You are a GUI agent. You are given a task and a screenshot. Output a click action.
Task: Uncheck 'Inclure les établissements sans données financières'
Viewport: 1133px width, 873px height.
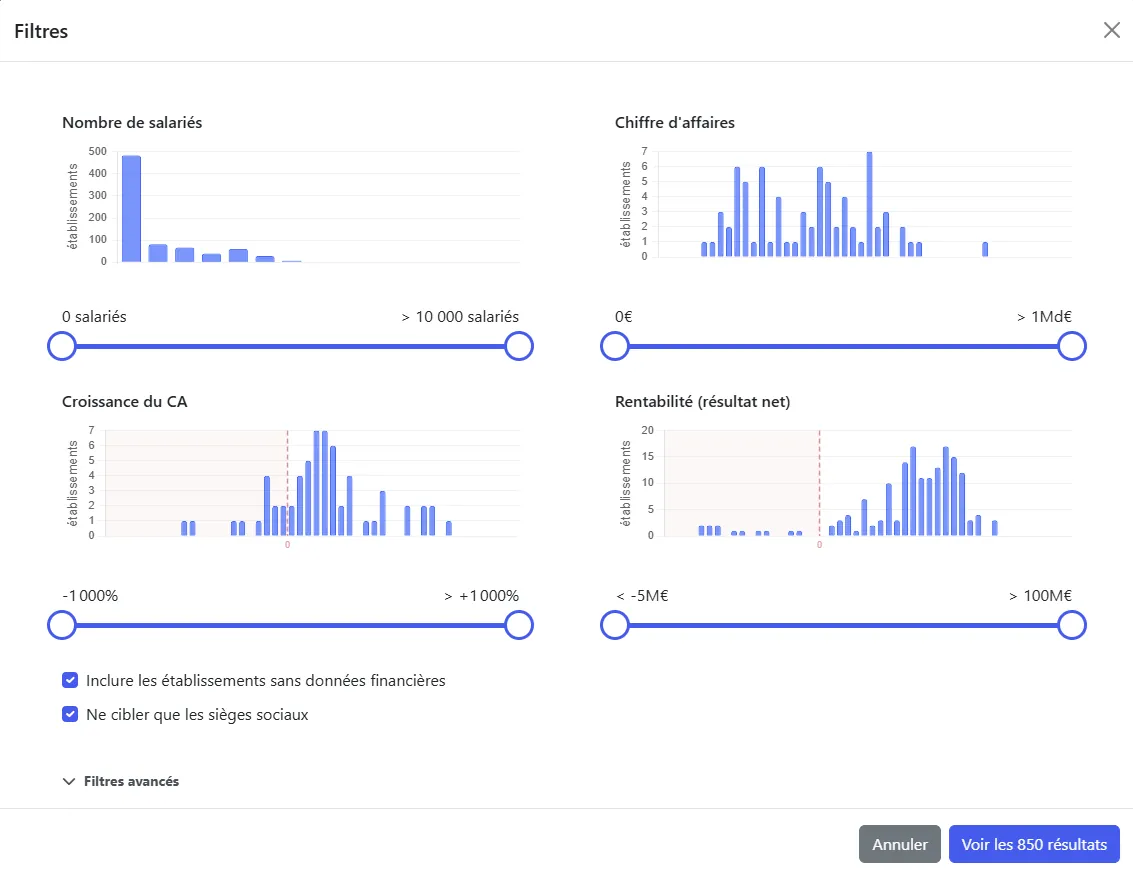tap(70, 680)
